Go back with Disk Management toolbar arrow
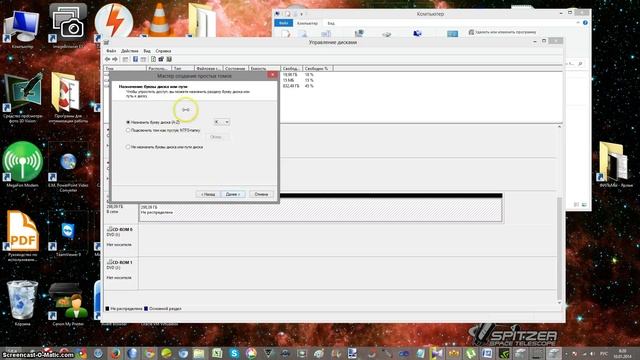This screenshot has height=360, width=640. (x=107, y=60)
